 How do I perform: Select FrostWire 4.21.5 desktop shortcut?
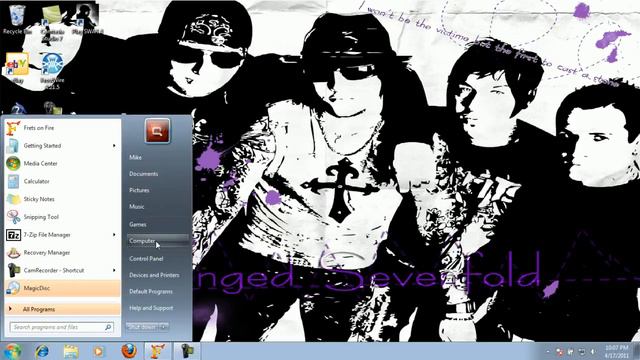53,71
